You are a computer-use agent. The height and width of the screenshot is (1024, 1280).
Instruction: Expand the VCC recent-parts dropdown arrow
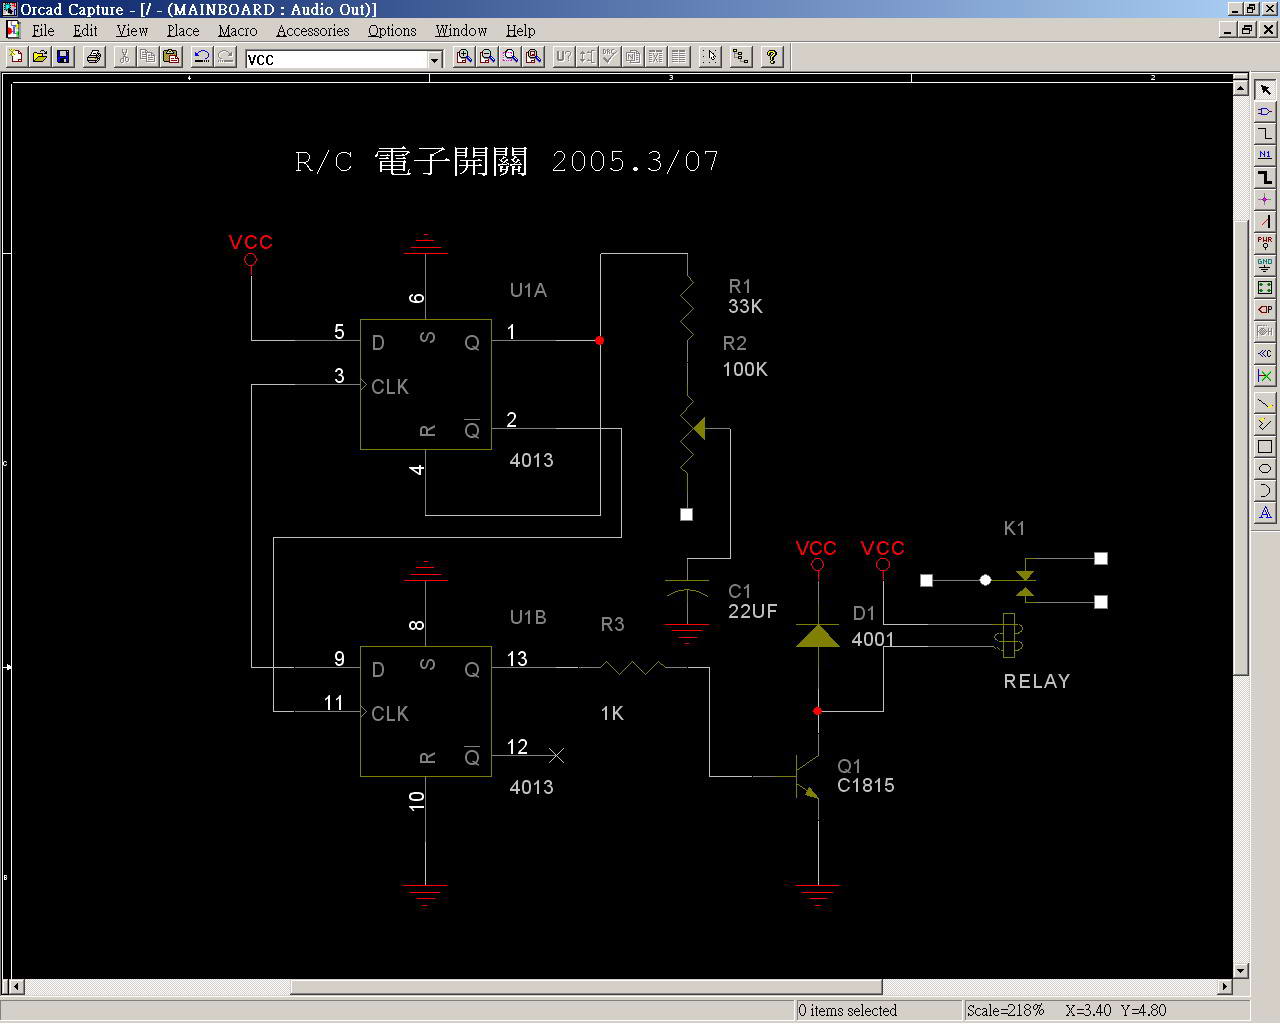(x=434, y=60)
